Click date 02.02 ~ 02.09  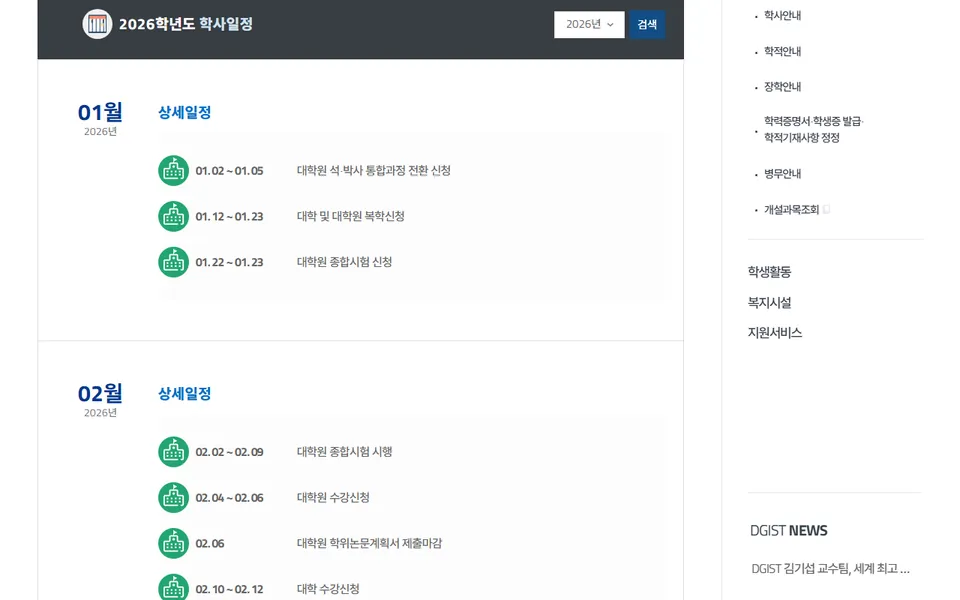[x=229, y=452]
